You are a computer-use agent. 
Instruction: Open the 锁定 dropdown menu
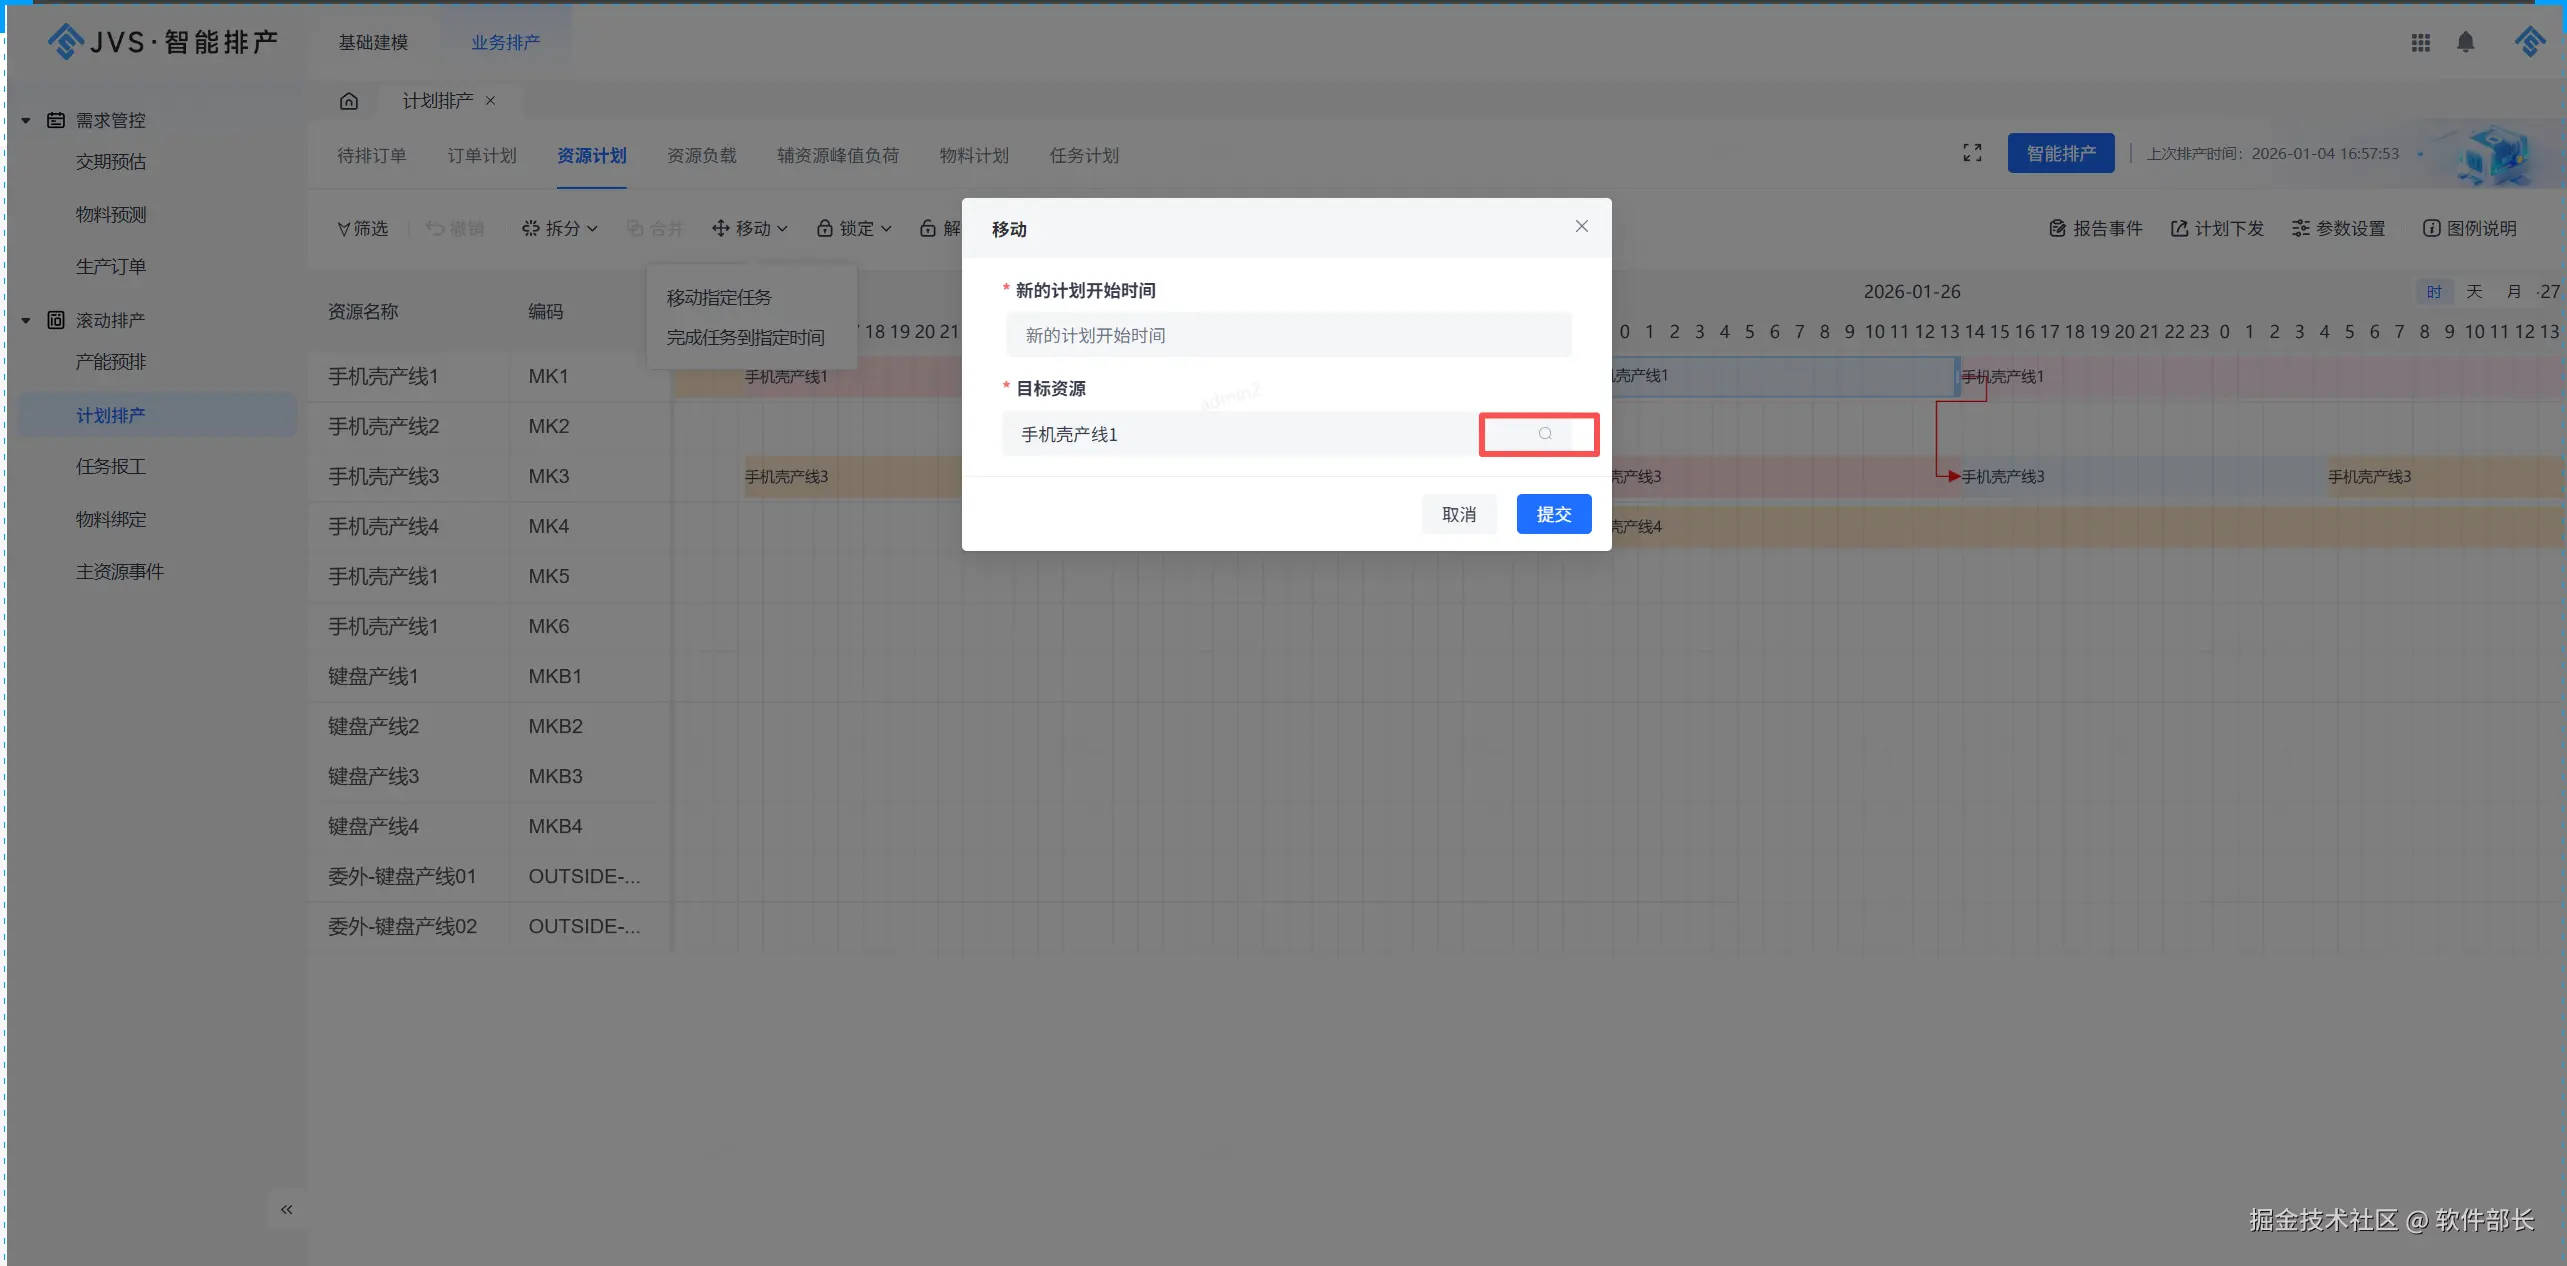tap(854, 229)
